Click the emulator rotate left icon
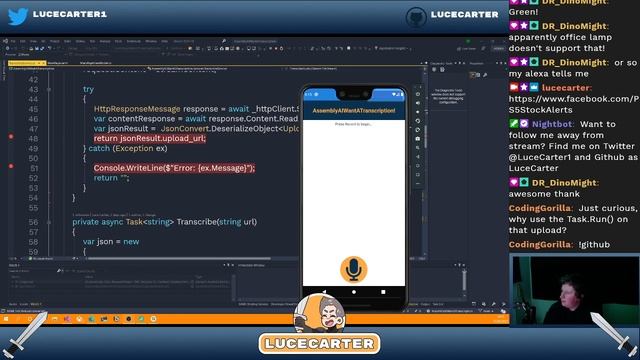Screen dimensions: 640x360 [x=418, y=121]
